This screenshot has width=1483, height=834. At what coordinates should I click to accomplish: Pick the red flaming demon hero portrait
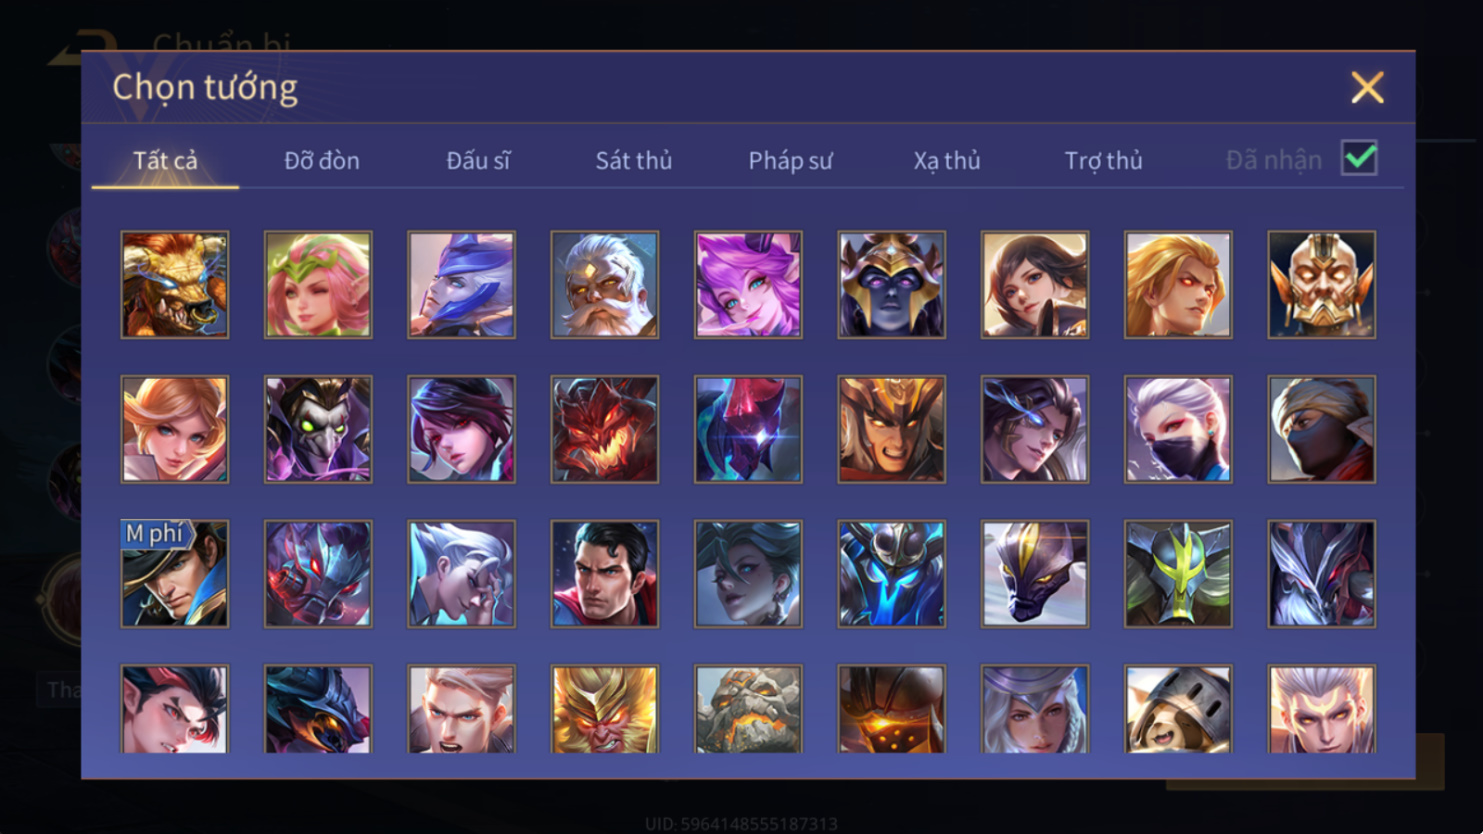pyautogui.click(x=604, y=429)
